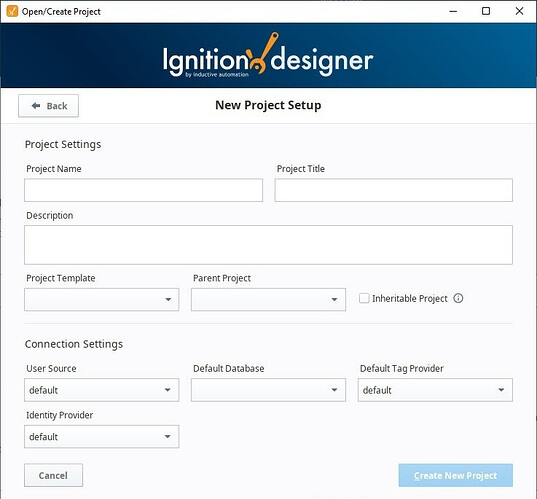Minimize the Open/Create Project window
This screenshot has height=499, width=537.
pyautogui.click(x=453, y=11)
